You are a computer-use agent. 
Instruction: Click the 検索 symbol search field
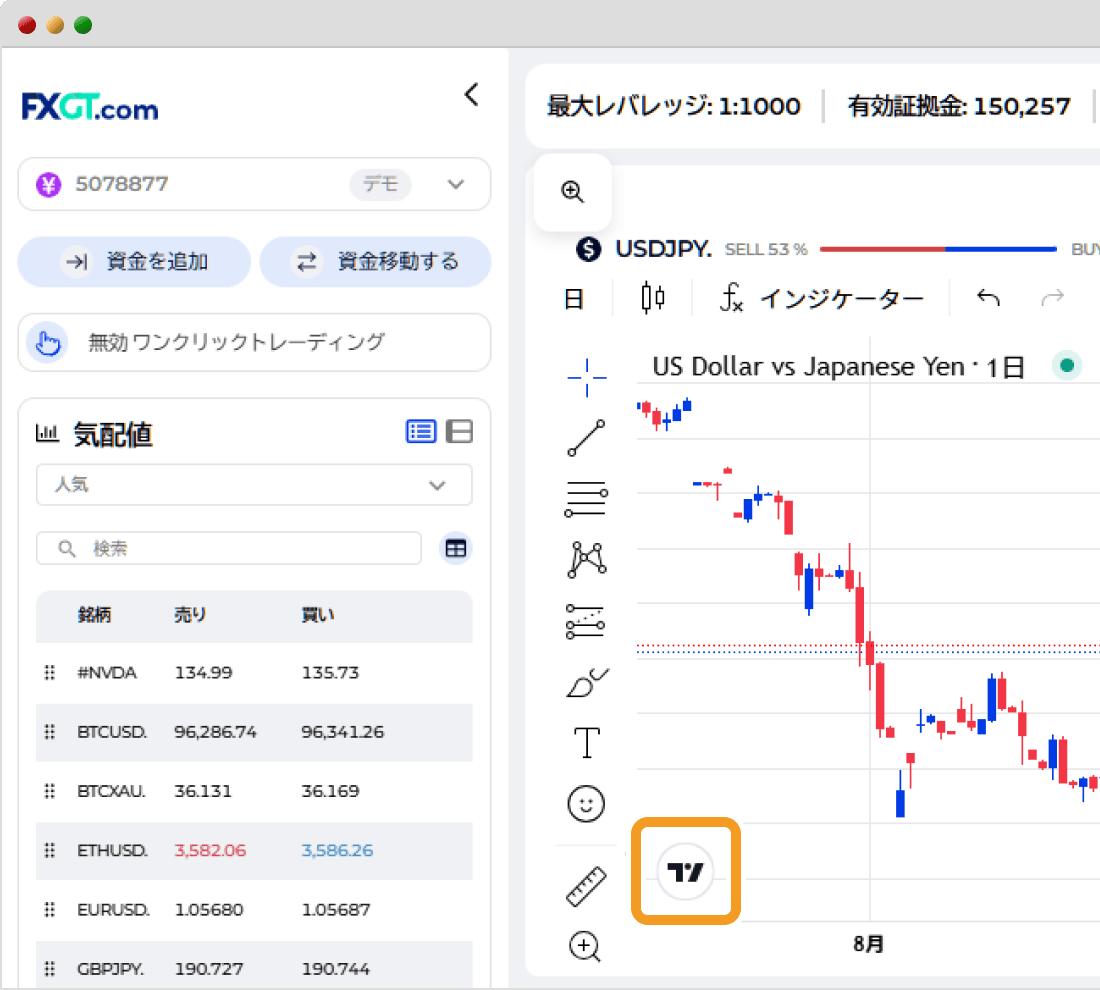[230, 548]
